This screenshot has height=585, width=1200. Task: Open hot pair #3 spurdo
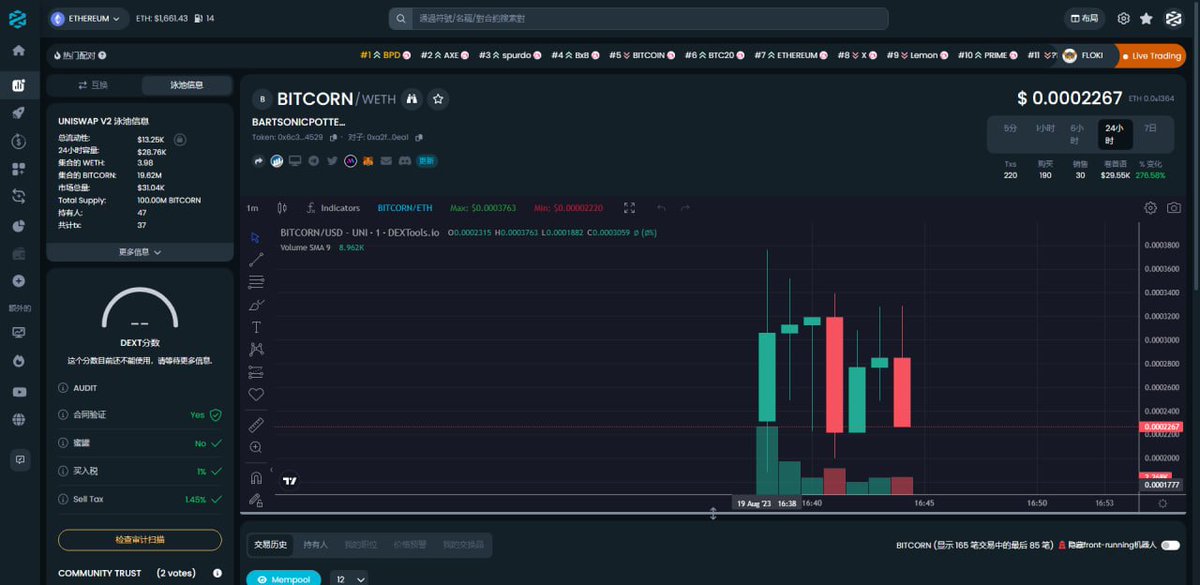click(510, 55)
